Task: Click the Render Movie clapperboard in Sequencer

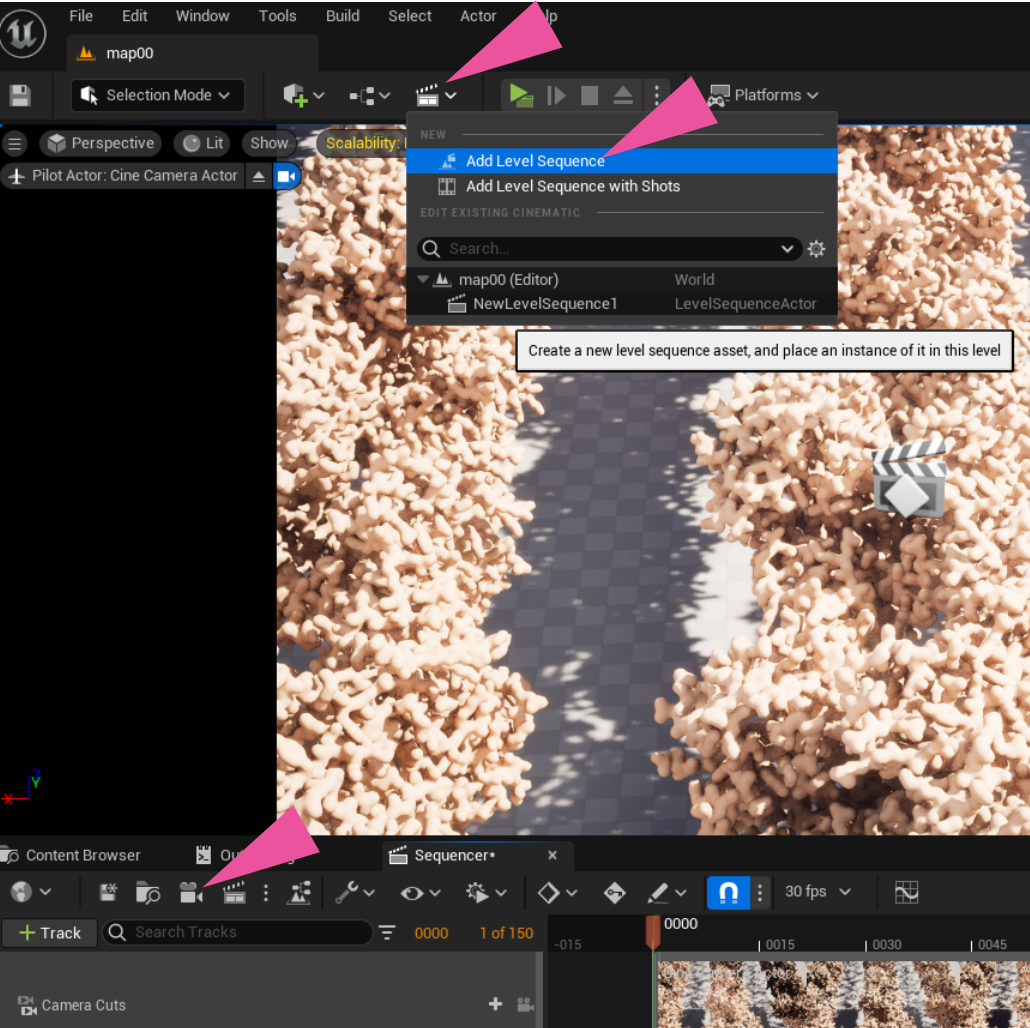Action: click(x=234, y=892)
